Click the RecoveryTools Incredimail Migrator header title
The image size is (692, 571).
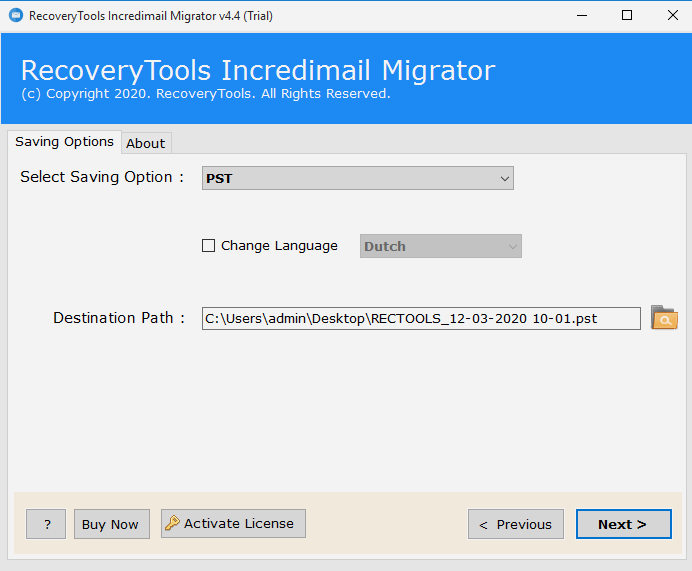(258, 71)
